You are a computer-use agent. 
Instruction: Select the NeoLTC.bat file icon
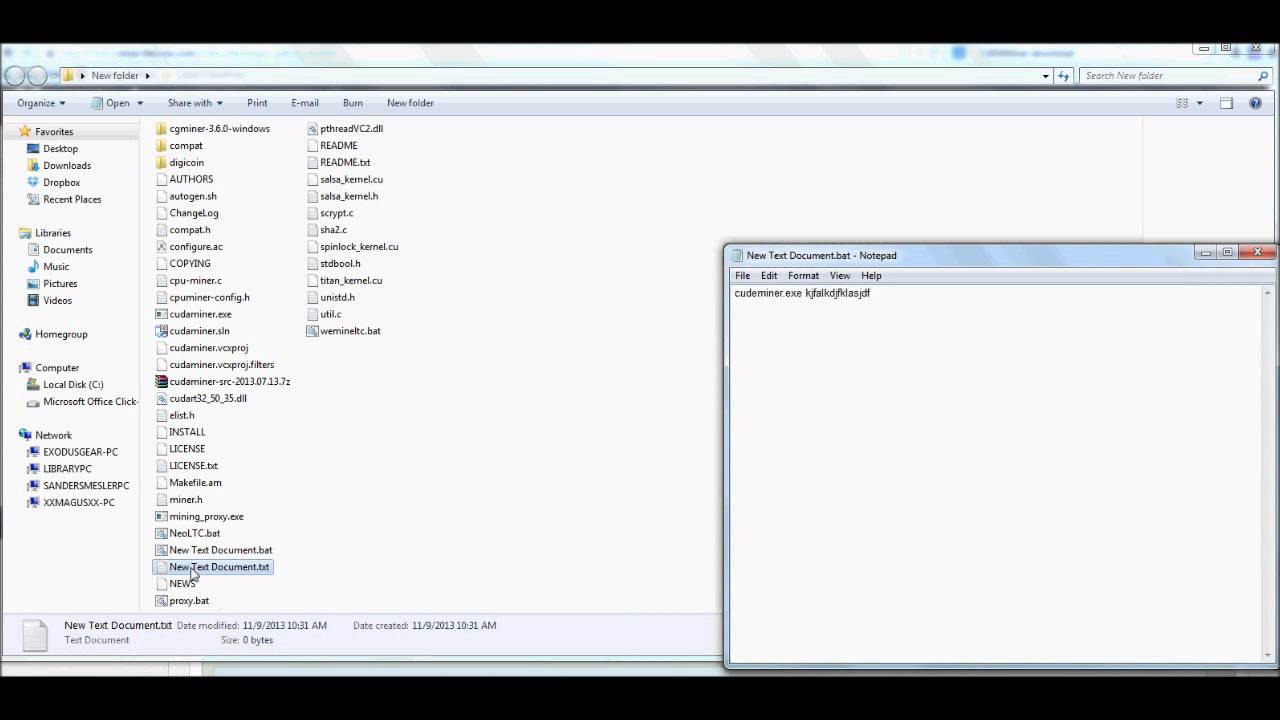click(x=161, y=533)
